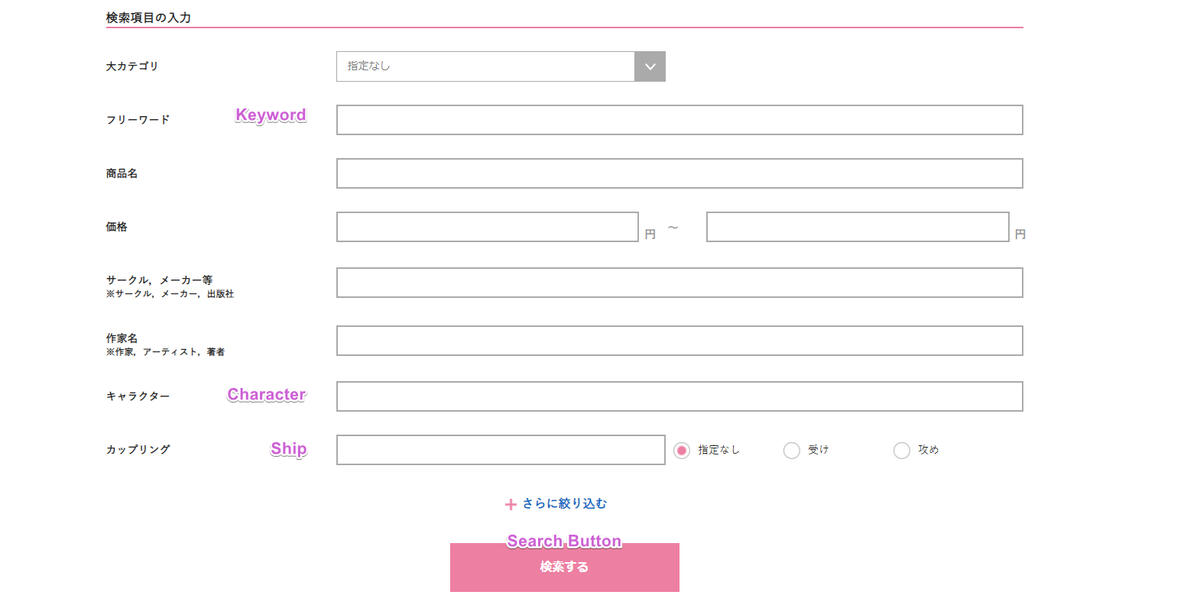Click the 作家名 text field
Image resolution: width=1200 pixels, height=608 pixels.
click(679, 341)
